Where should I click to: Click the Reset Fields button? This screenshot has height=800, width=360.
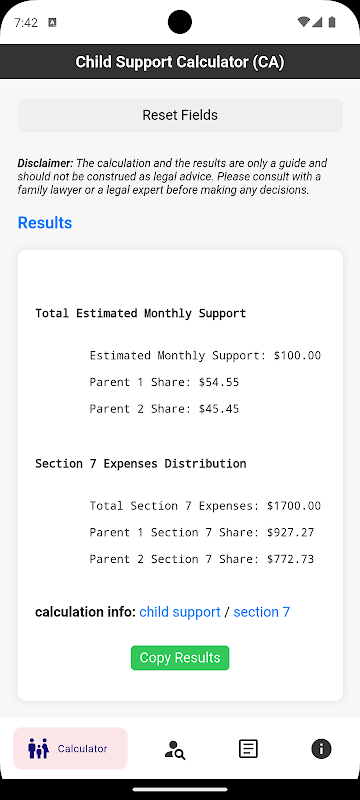[x=180, y=115]
